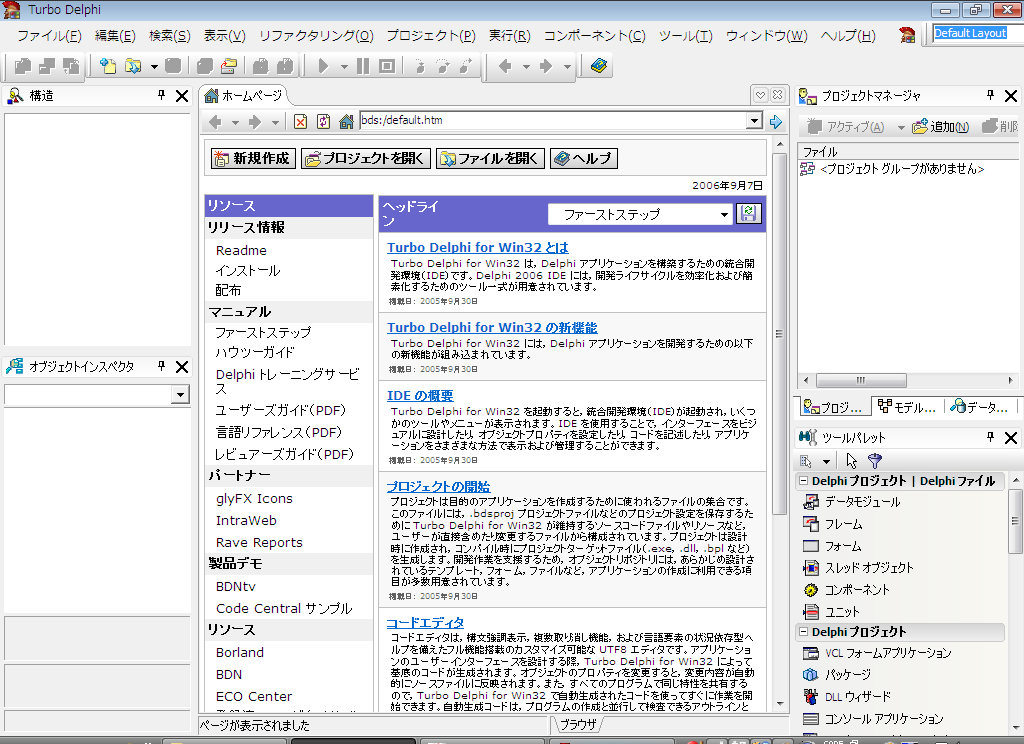Click the Stop loading red X icon
This screenshot has width=1024, height=744.
(x=300, y=121)
